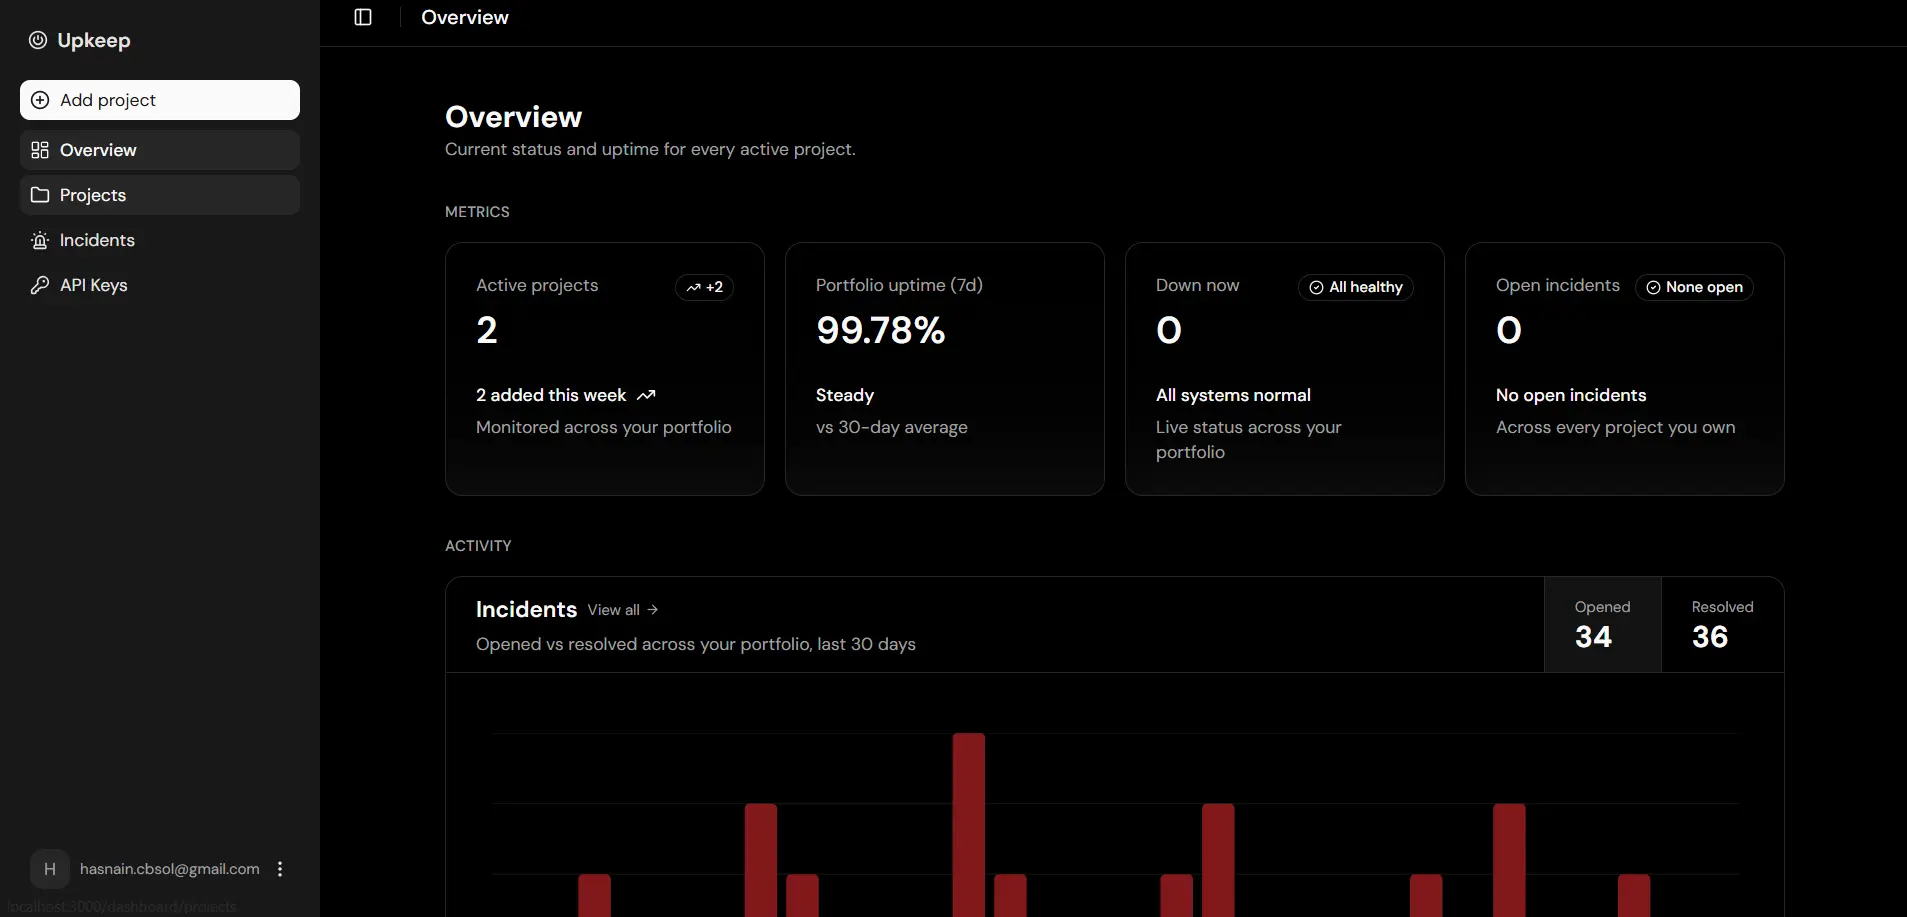Go to the Incidents sidebar page
1907x917 pixels.
160,240
